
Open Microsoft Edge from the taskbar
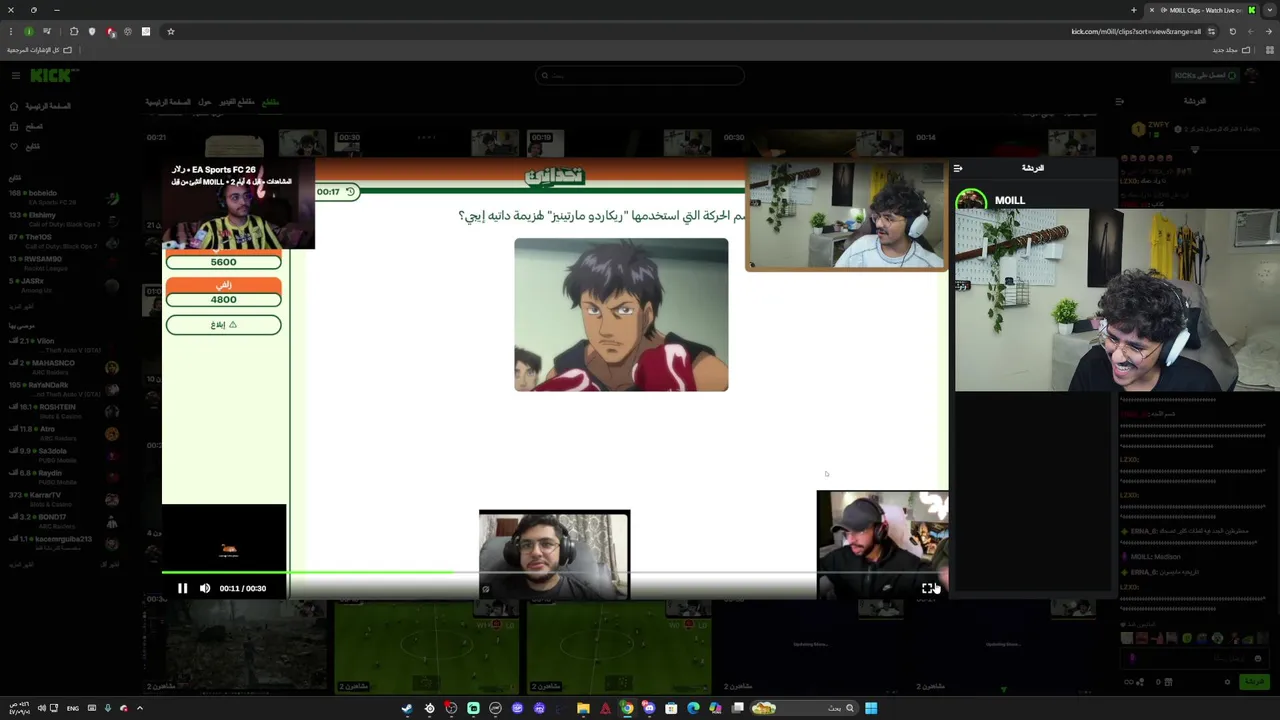pyautogui.click(x=693, y=708)
